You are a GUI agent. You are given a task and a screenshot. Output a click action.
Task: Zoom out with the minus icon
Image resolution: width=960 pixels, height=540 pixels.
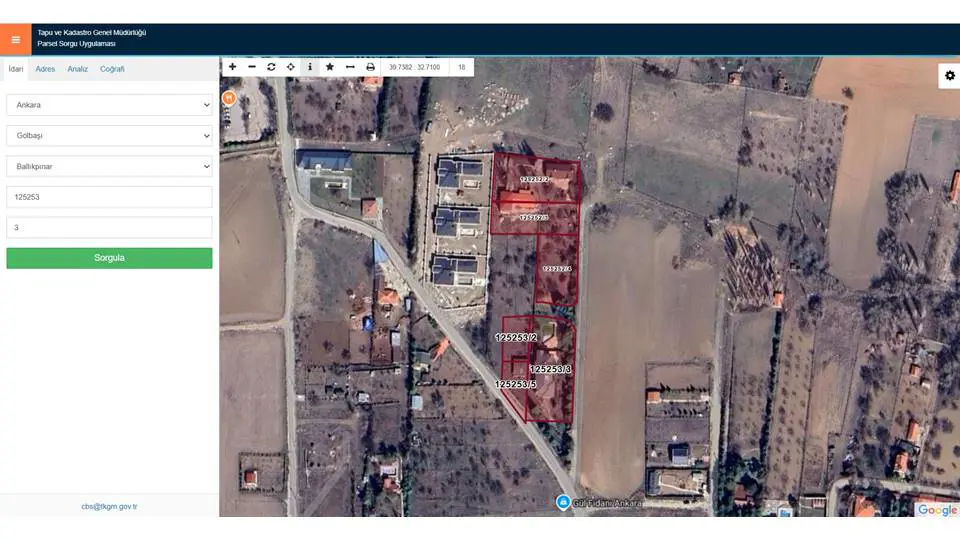252,67
